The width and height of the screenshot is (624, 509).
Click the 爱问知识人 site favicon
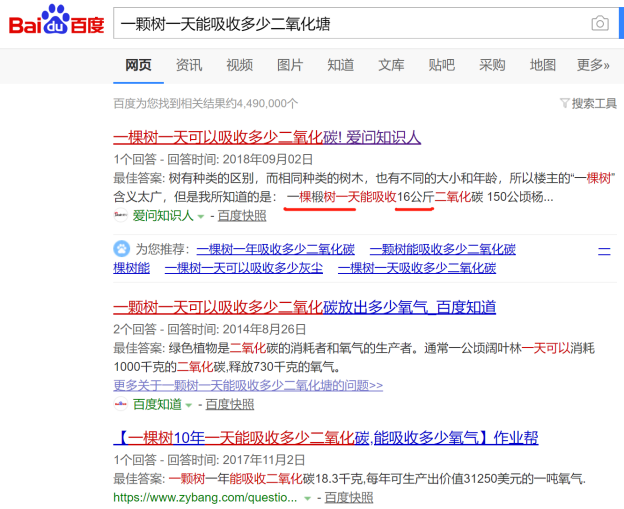121,215
